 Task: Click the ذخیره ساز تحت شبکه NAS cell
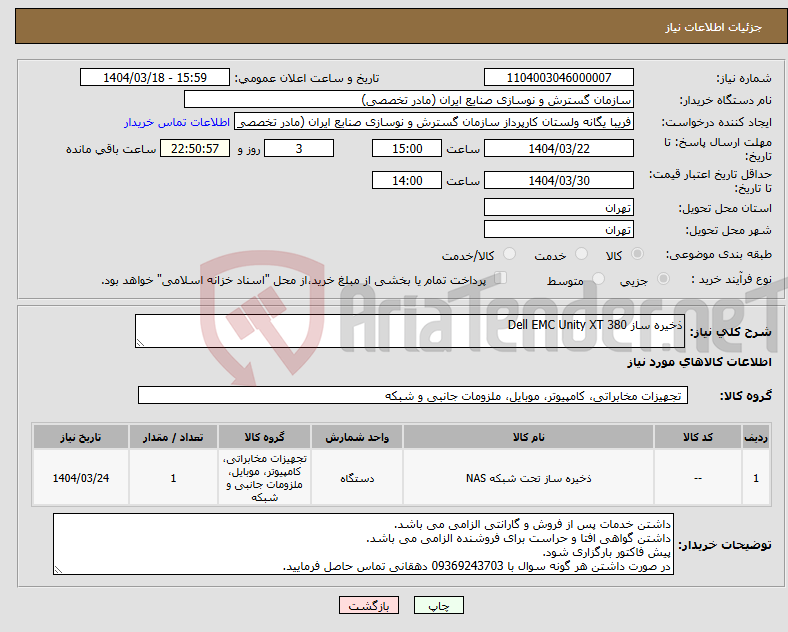click(528, 478)
